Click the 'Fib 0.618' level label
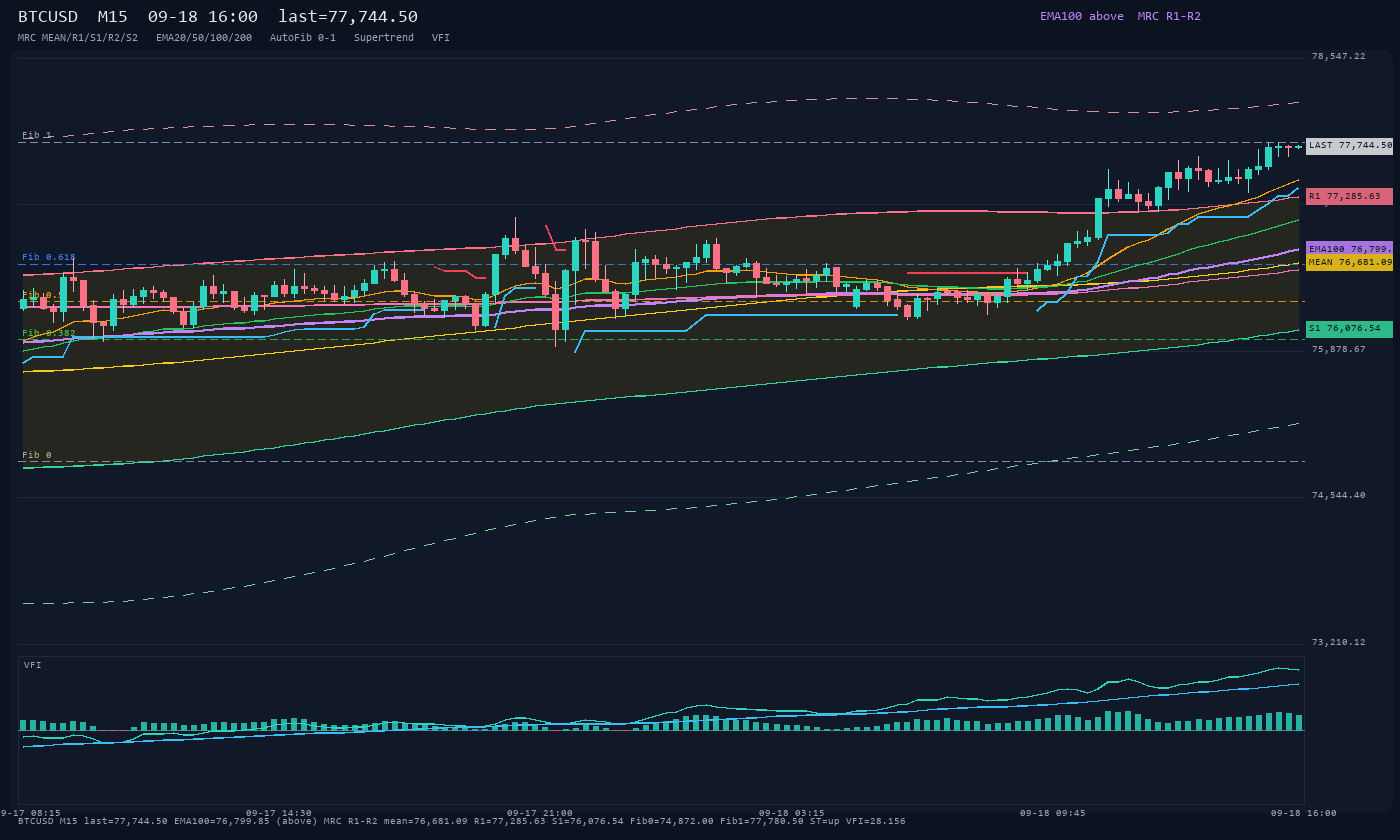 pos(49,257)
